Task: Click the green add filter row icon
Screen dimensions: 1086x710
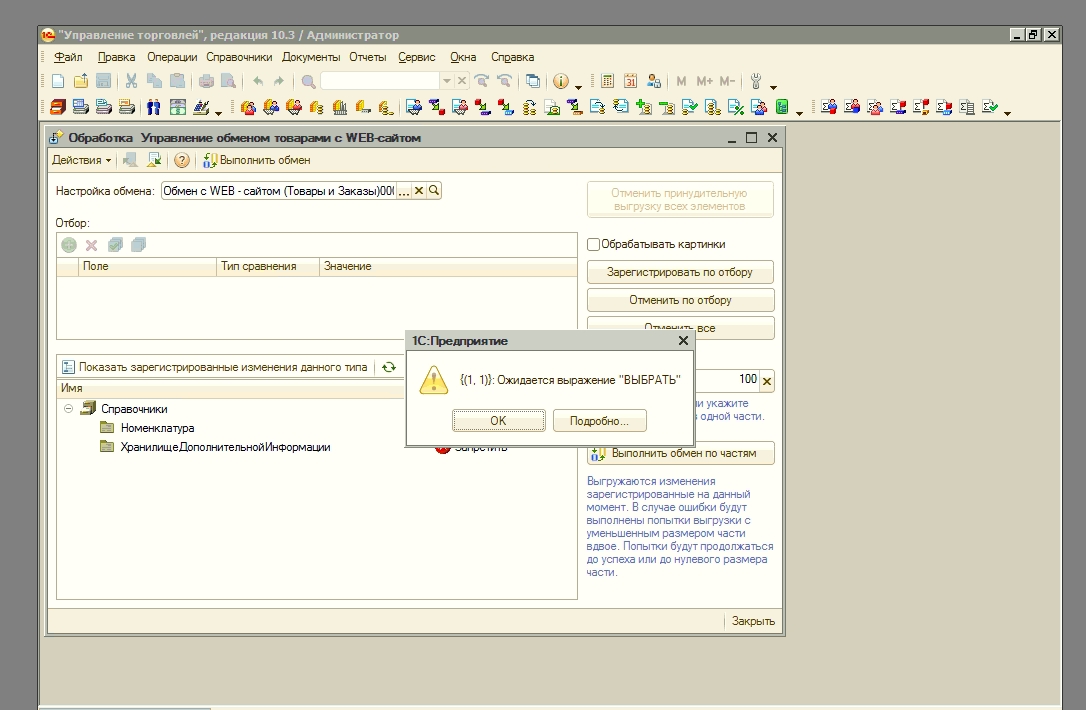Action: pos(69,245)
